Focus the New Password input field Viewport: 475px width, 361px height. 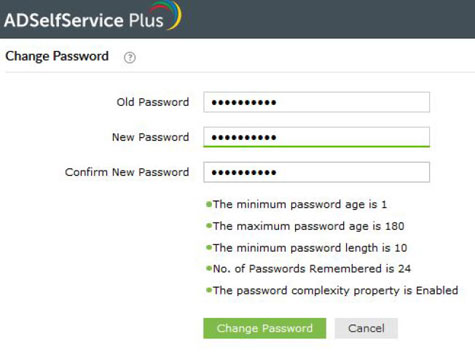coord(316,137)
